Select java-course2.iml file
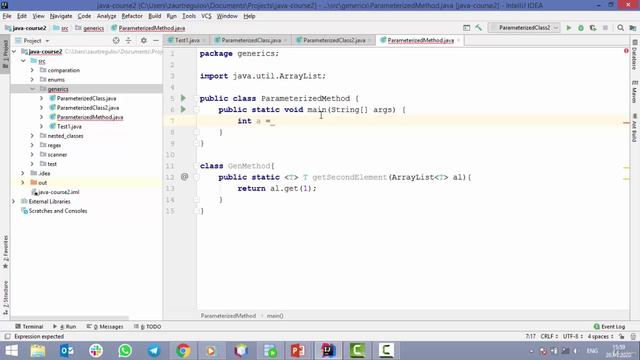The image size is (640, 360). (58, 192)
